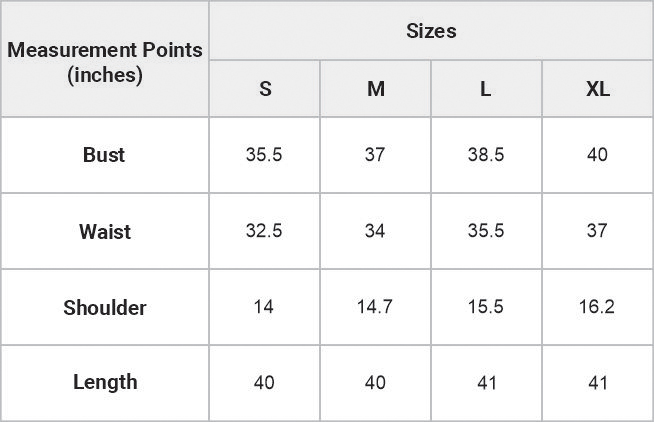
Task: Click the Shoulder value 16.2 cell
Action: pyautogui.click(x=598, y=307)
